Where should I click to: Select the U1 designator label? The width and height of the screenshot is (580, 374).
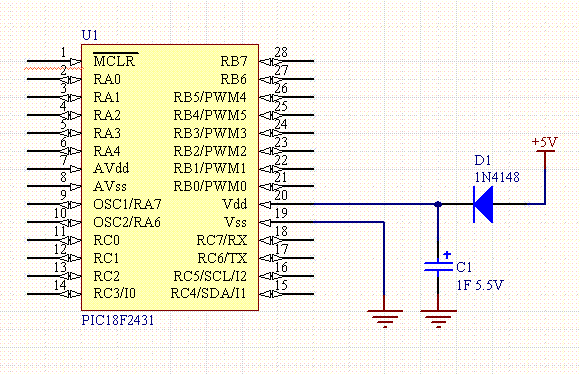coord(90,35)
